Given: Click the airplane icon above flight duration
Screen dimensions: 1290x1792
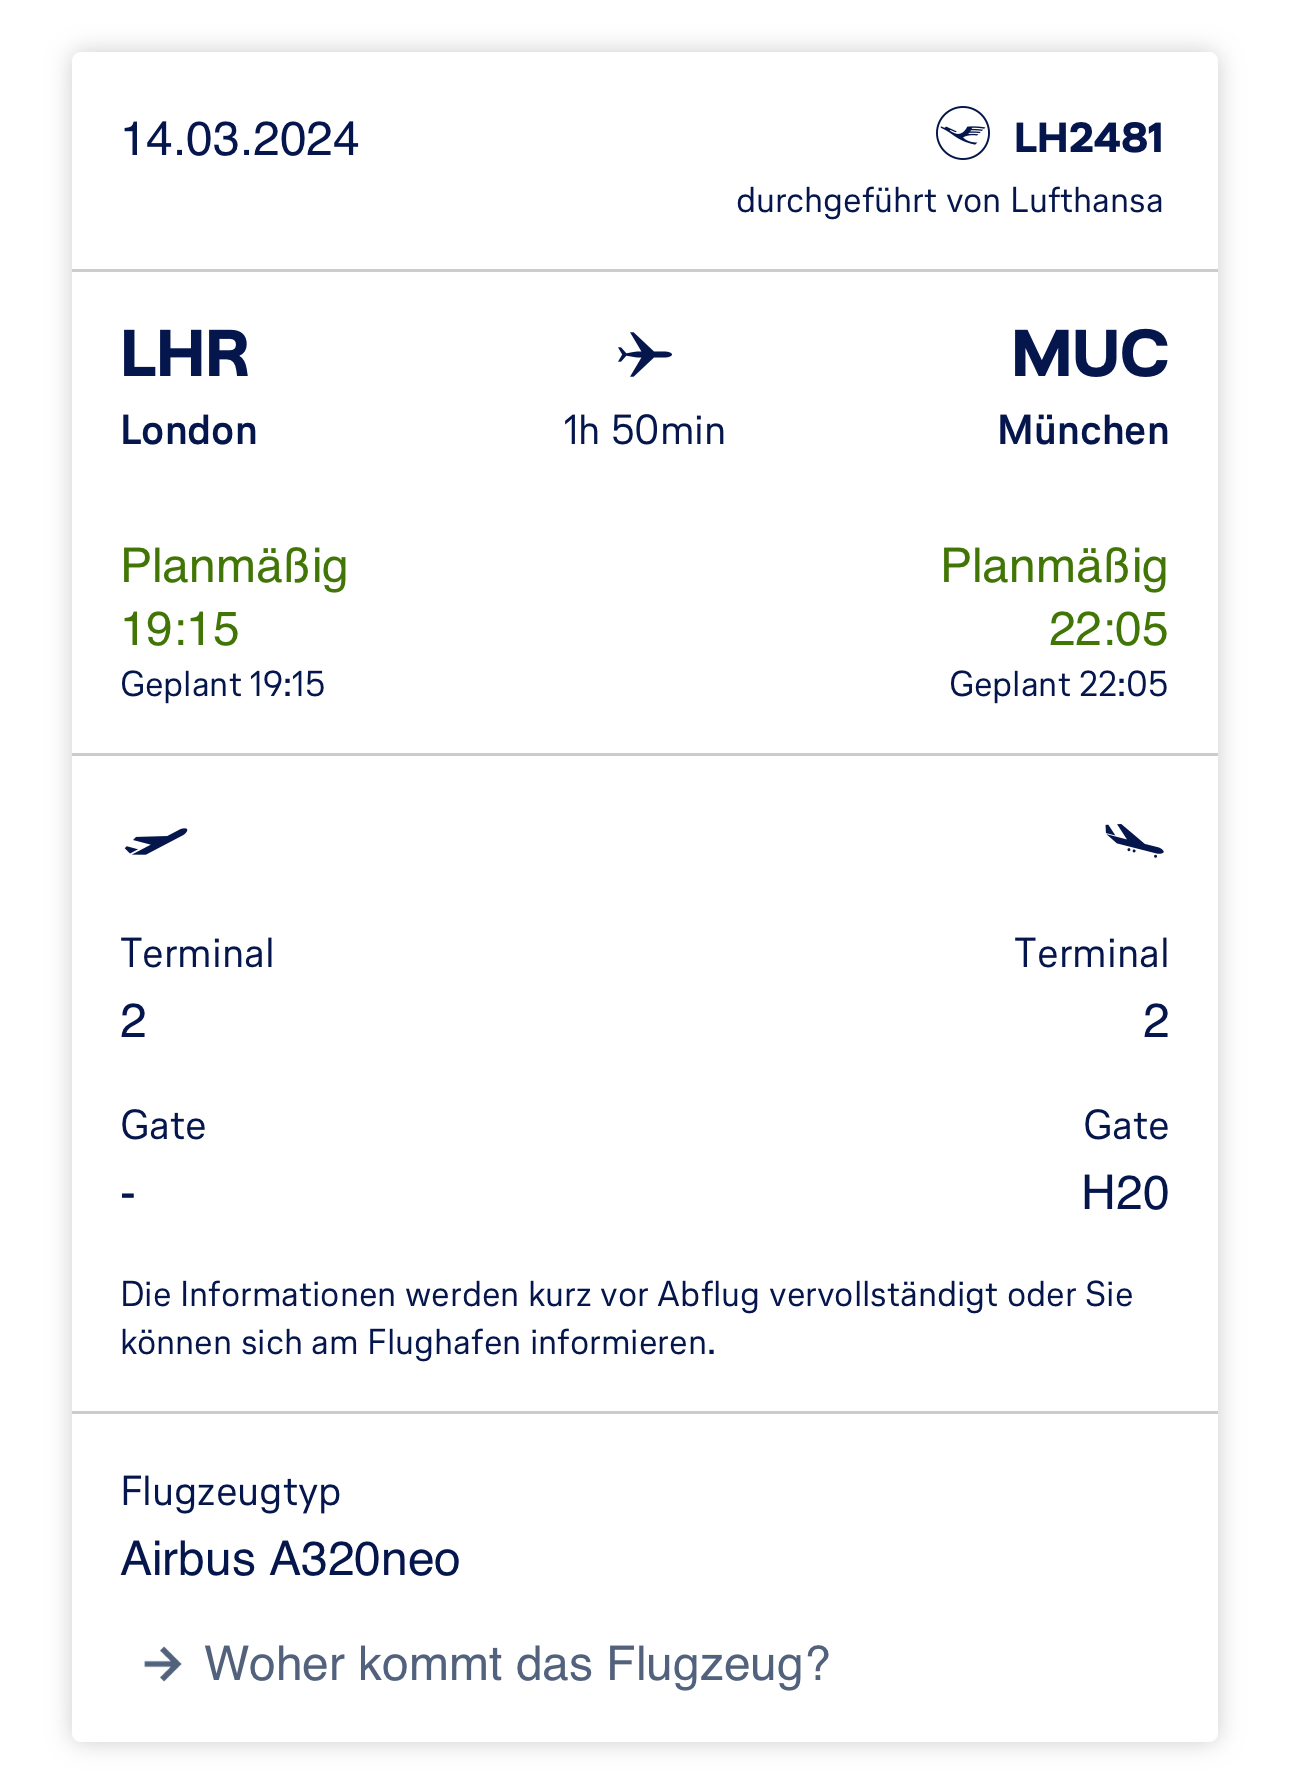Looking at the screenshot, I should pos(645,355).
